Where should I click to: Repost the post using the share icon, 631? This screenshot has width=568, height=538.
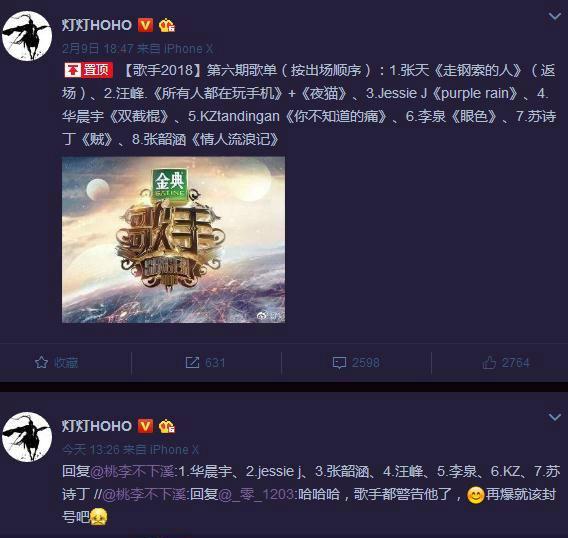point(205,362)
